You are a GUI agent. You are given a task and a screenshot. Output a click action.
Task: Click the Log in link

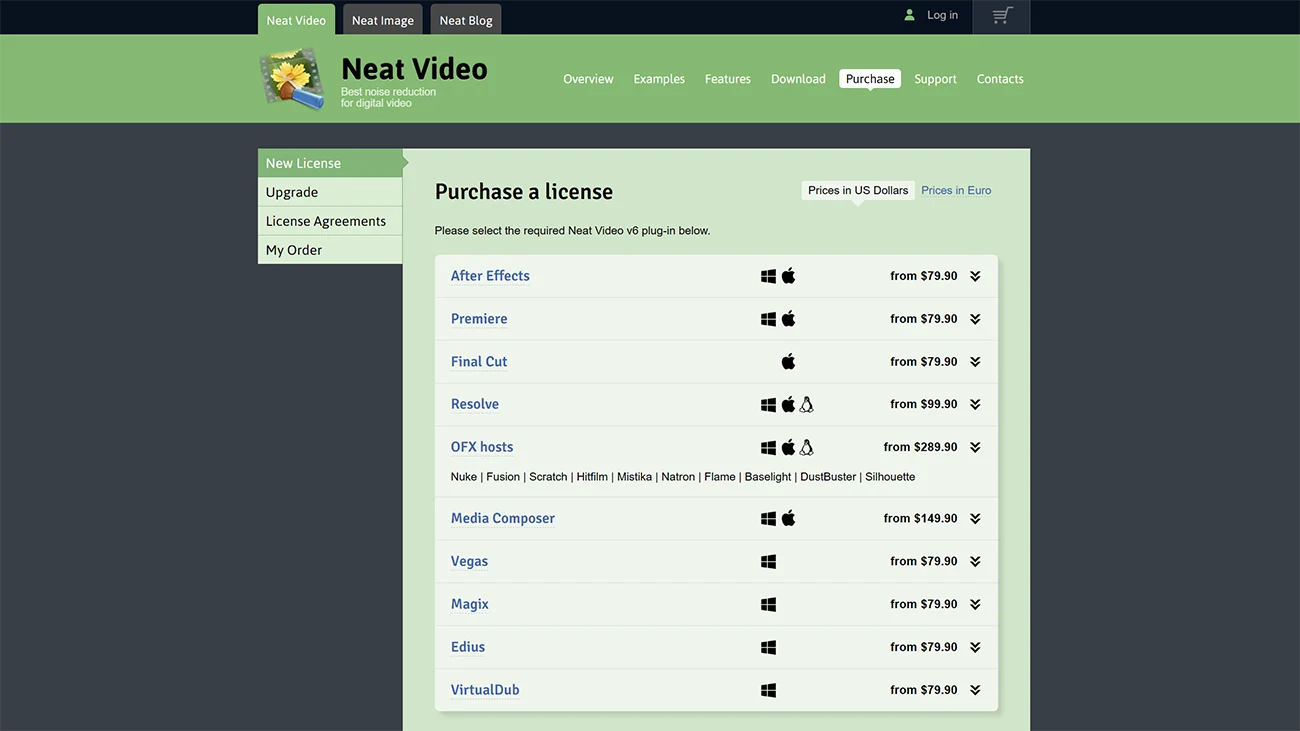pyautogui.click(x=942, y=15)
